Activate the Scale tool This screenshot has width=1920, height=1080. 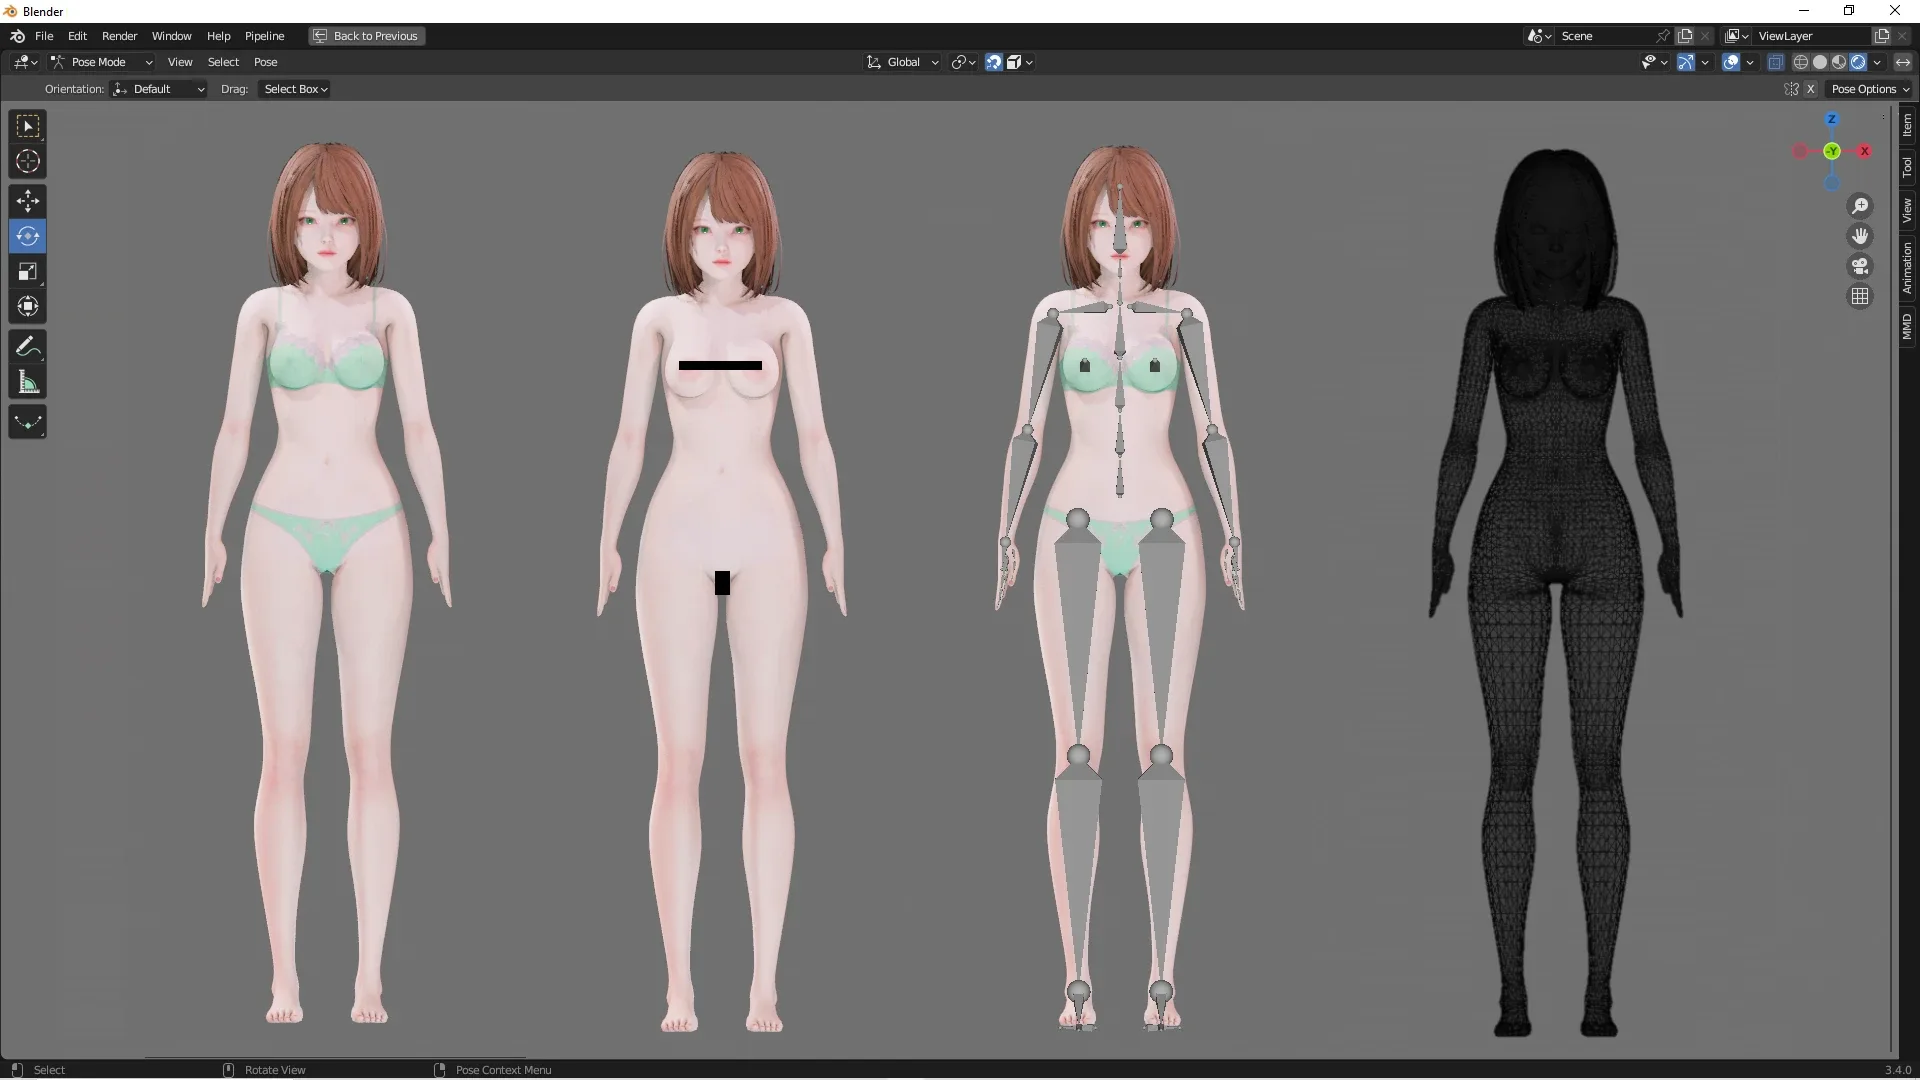27,271
